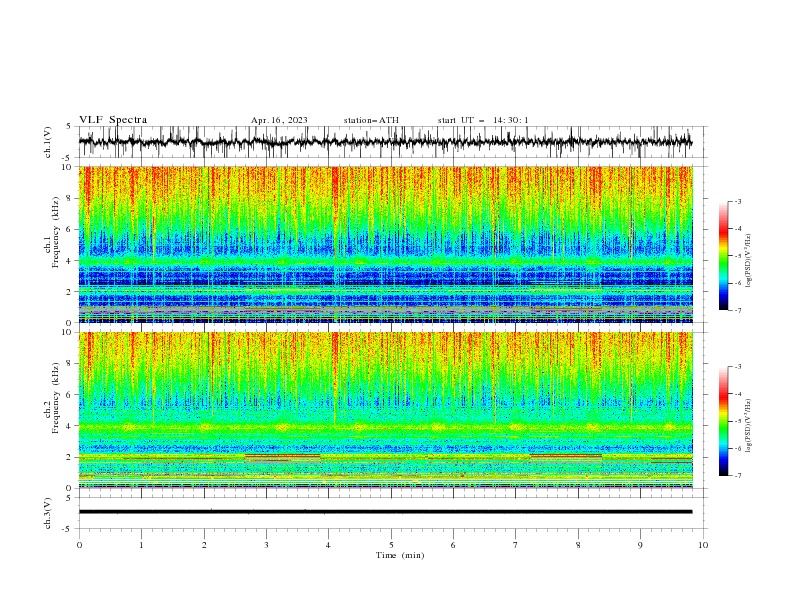The height and width of the screenshot is (612, 792).
Task: Click the red 2 kHz band near minute 3 in ch.2
Action: point(282,455)
